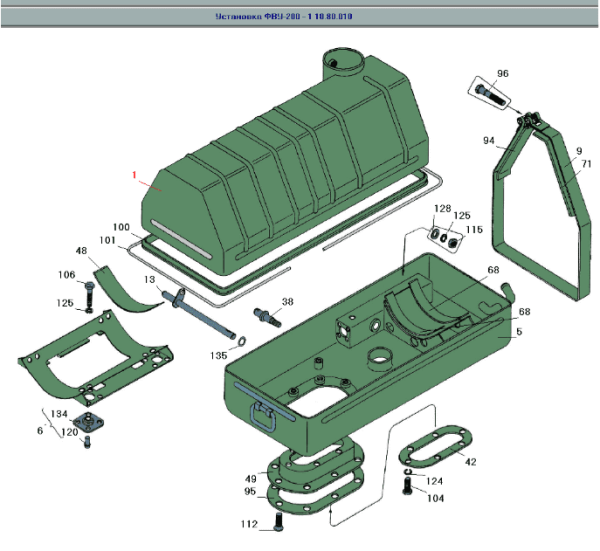Image resolution: width=600 pixels, height=551 pixels.
Task: Select part label 49 on the plate stack
Action: 250,478
